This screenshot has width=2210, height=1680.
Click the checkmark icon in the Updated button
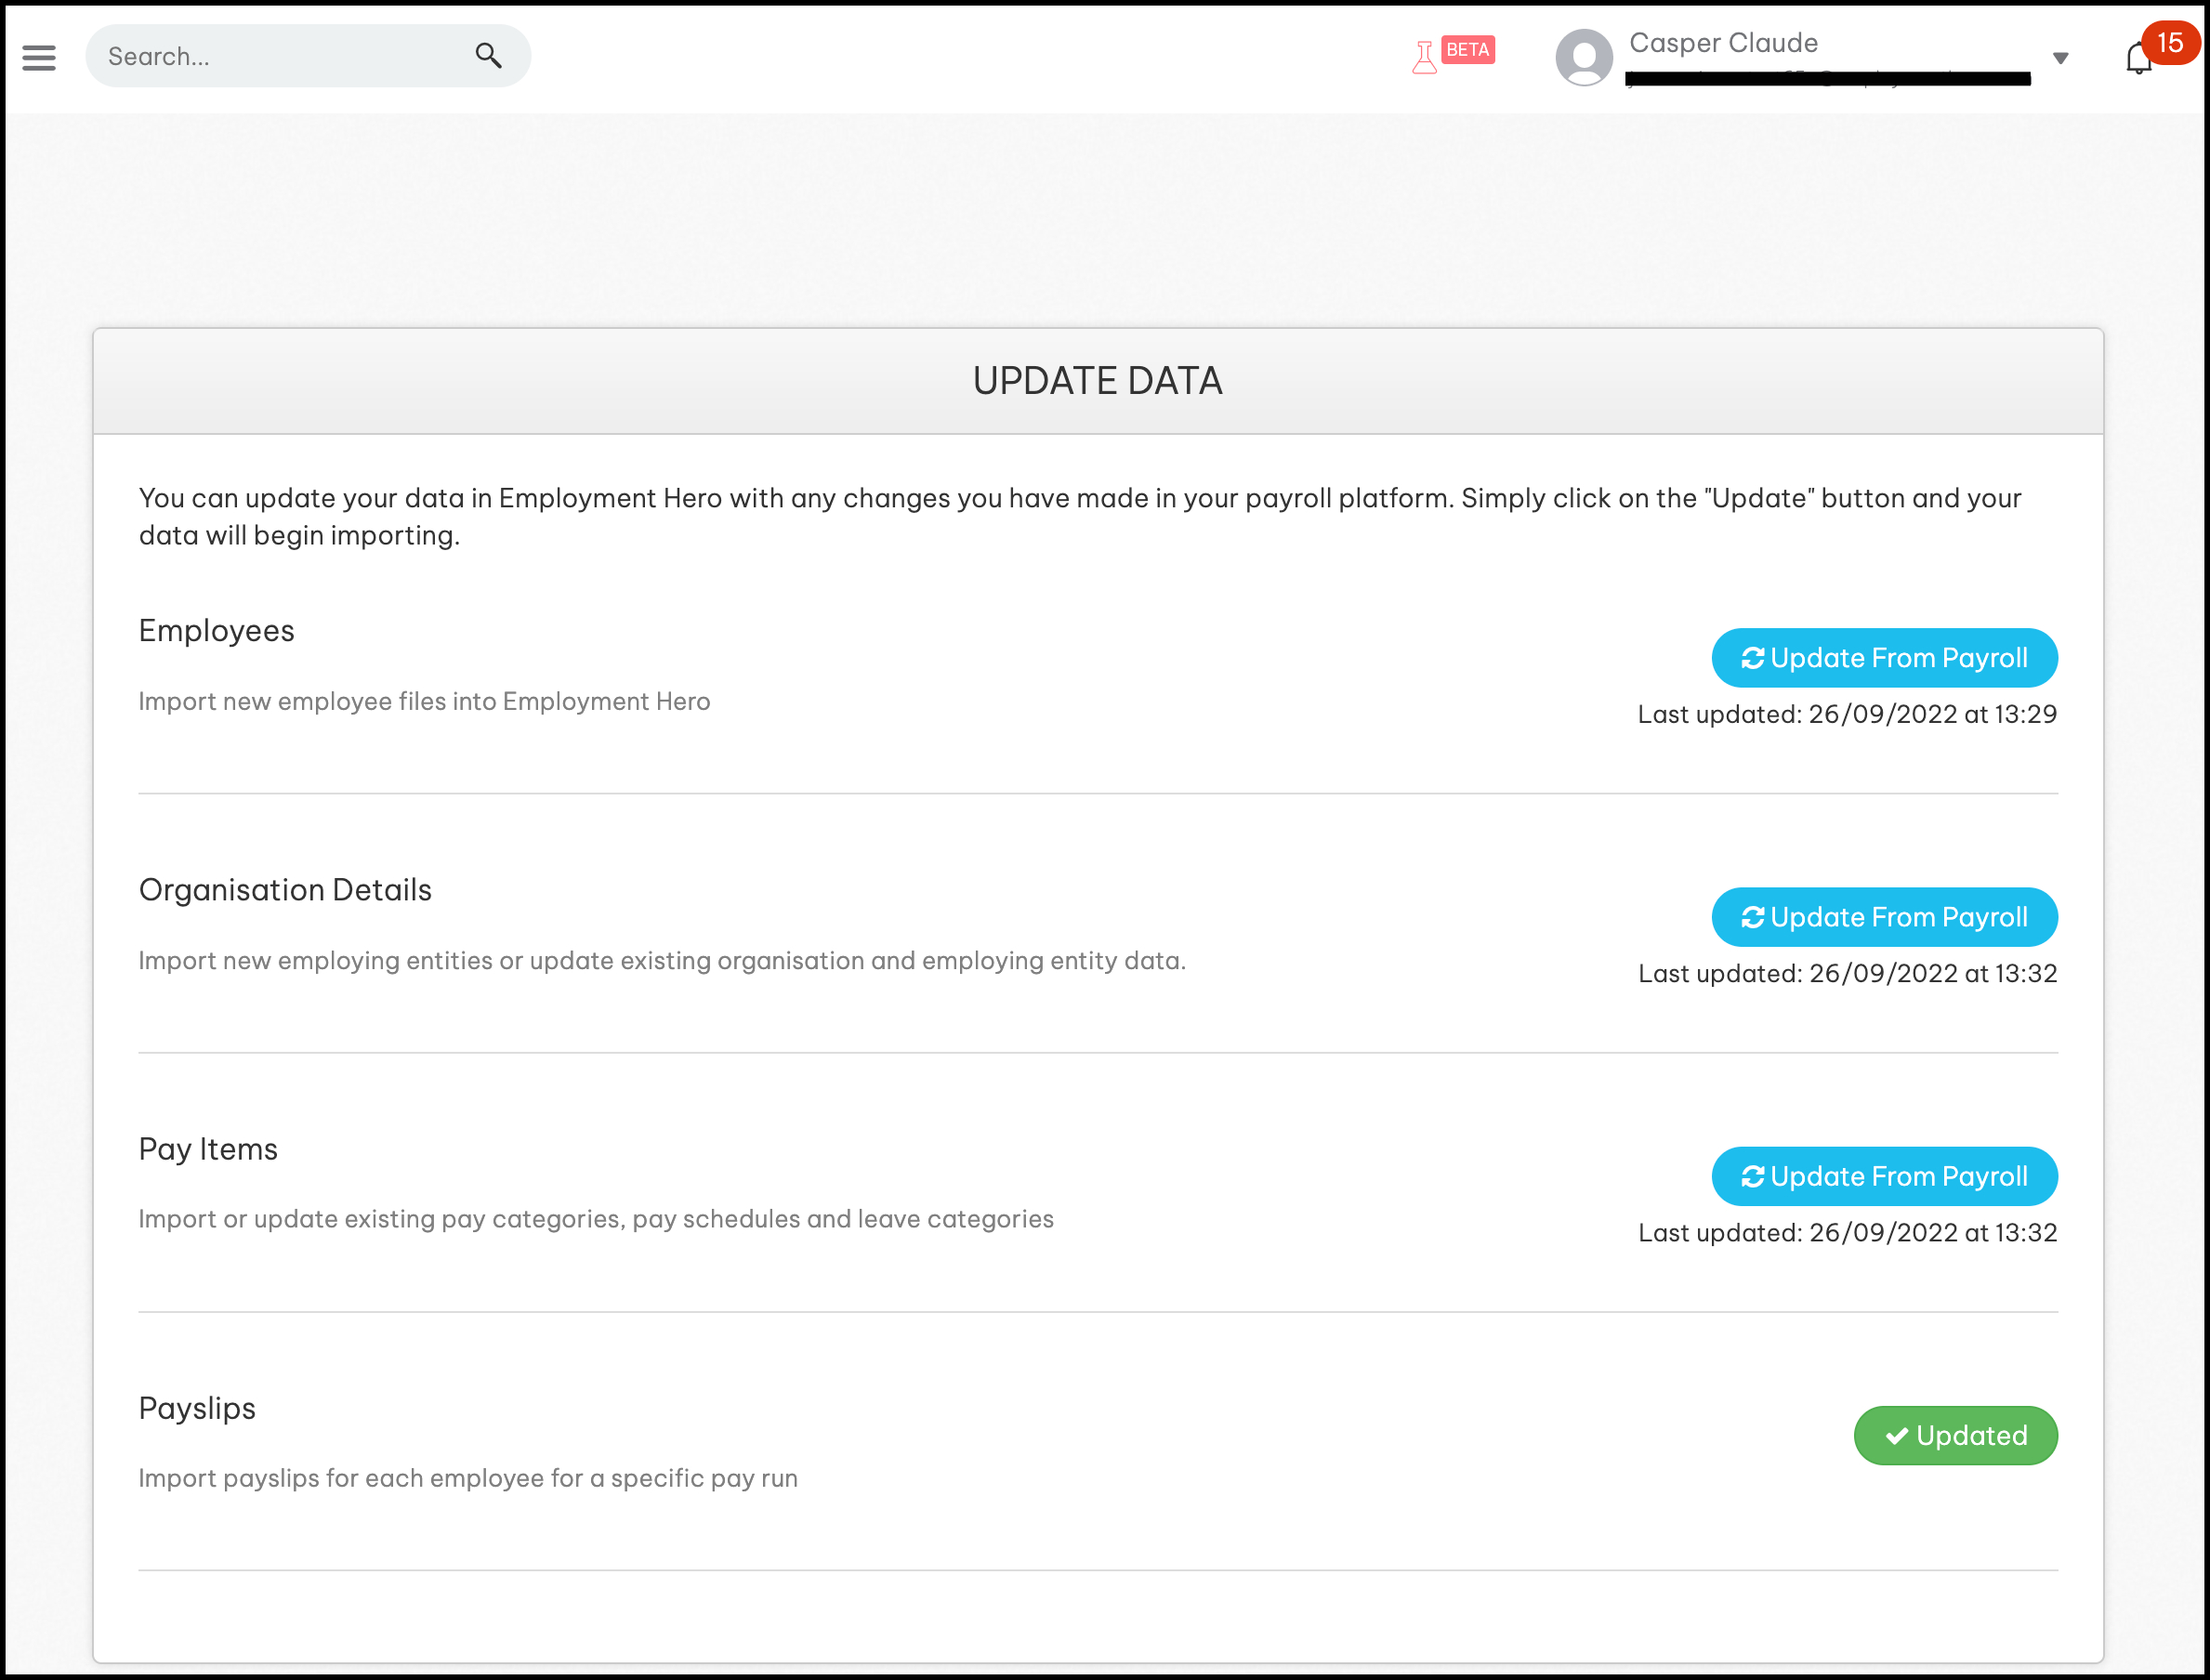1896,1435
